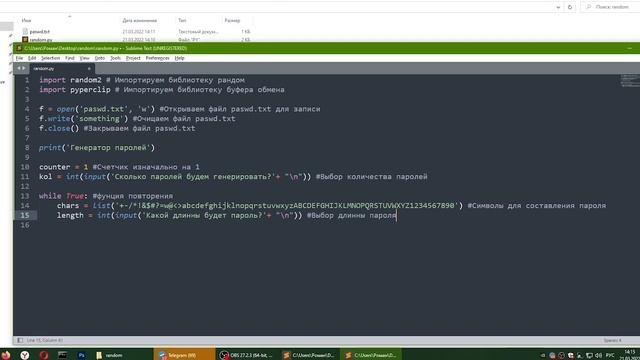Click the network icon in system tray

coord(589,356)
